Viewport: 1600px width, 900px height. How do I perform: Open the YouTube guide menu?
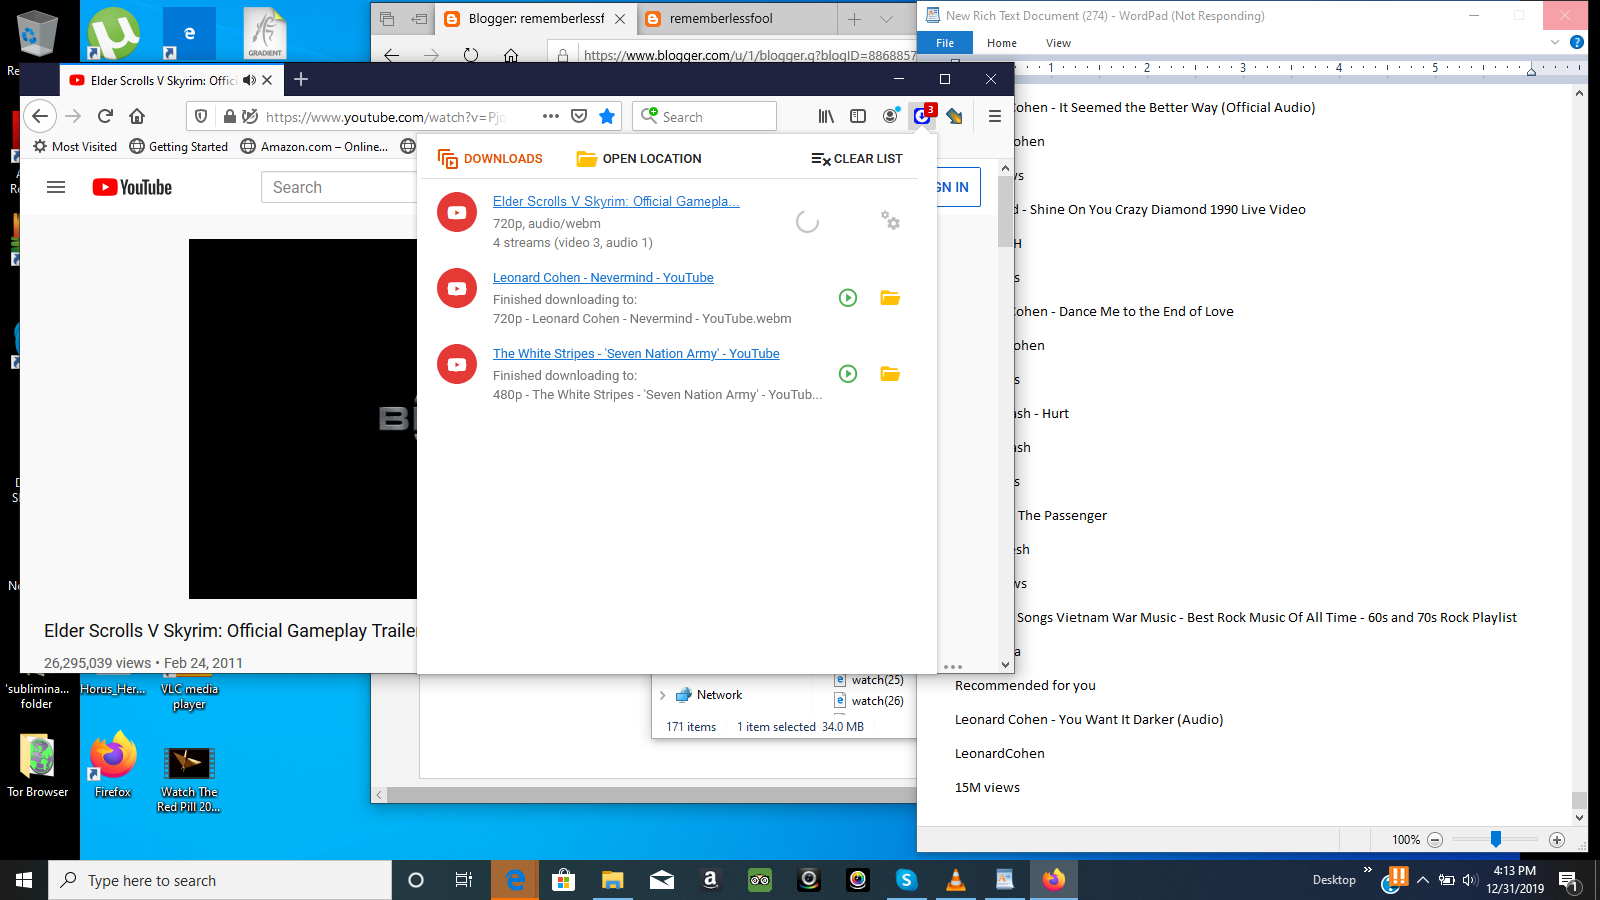click(x=56, y=187)
